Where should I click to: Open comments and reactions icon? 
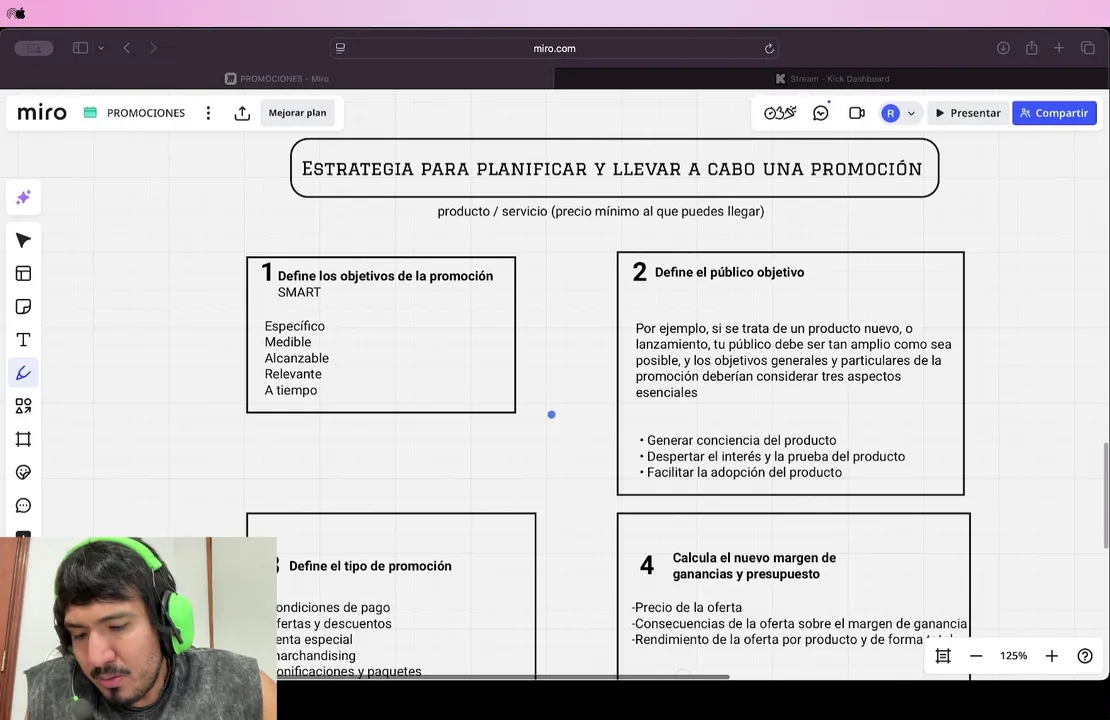coord(821,113)
